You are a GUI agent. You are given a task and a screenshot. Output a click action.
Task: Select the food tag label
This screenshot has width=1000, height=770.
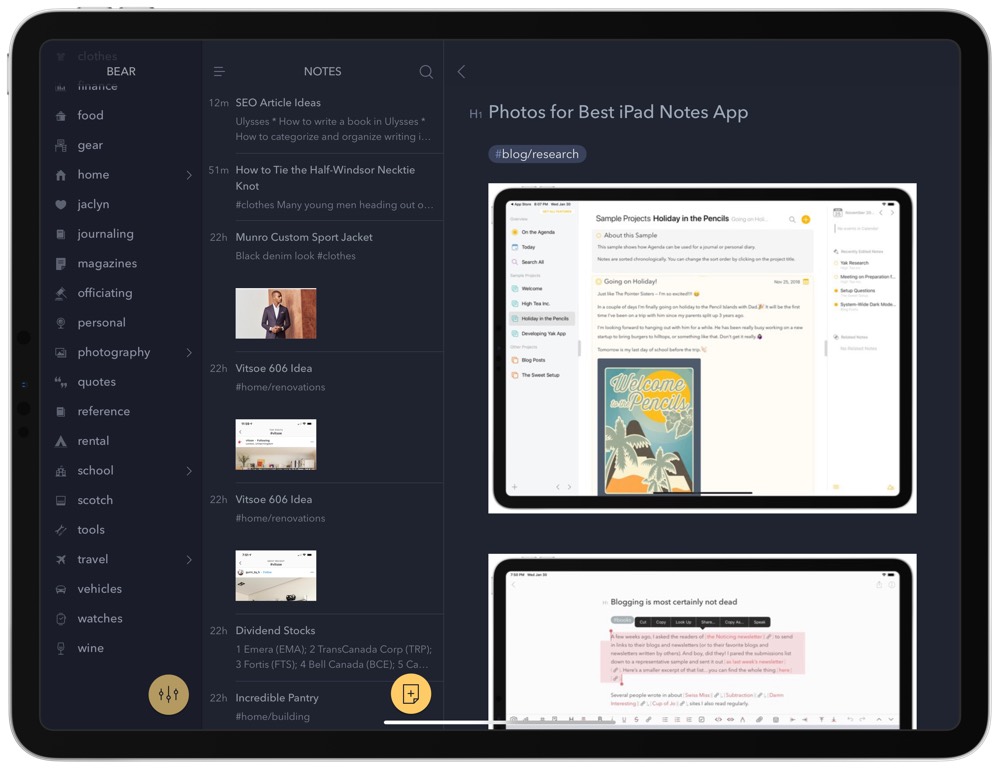[91, 115]
